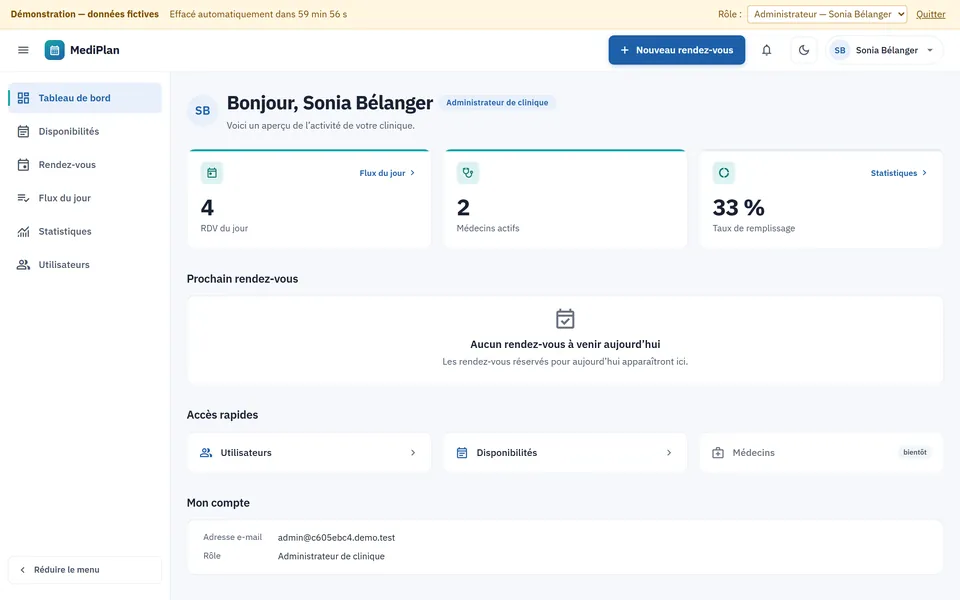Click the Utilisateurs quick access people icon
The width and height of the screenshot is (960, 600).
(206, 452)
